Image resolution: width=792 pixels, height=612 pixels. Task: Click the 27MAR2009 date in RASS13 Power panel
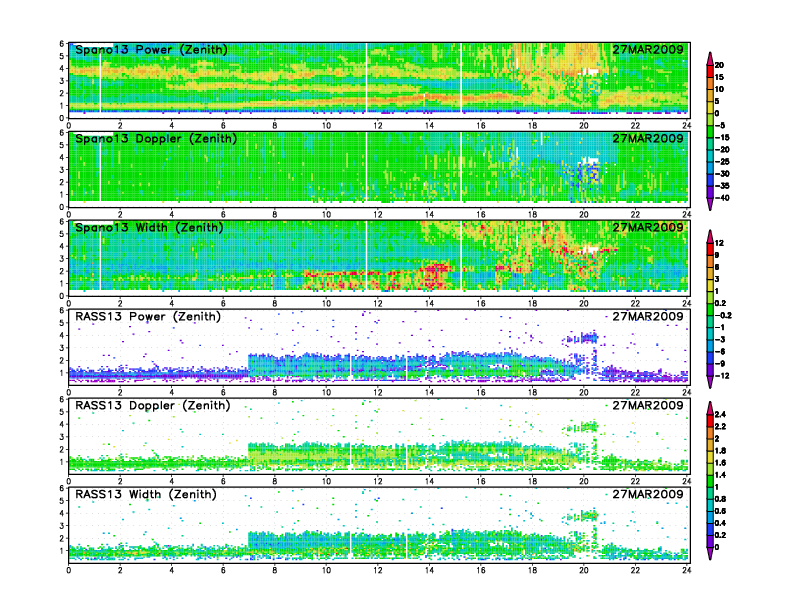(648, 316)
